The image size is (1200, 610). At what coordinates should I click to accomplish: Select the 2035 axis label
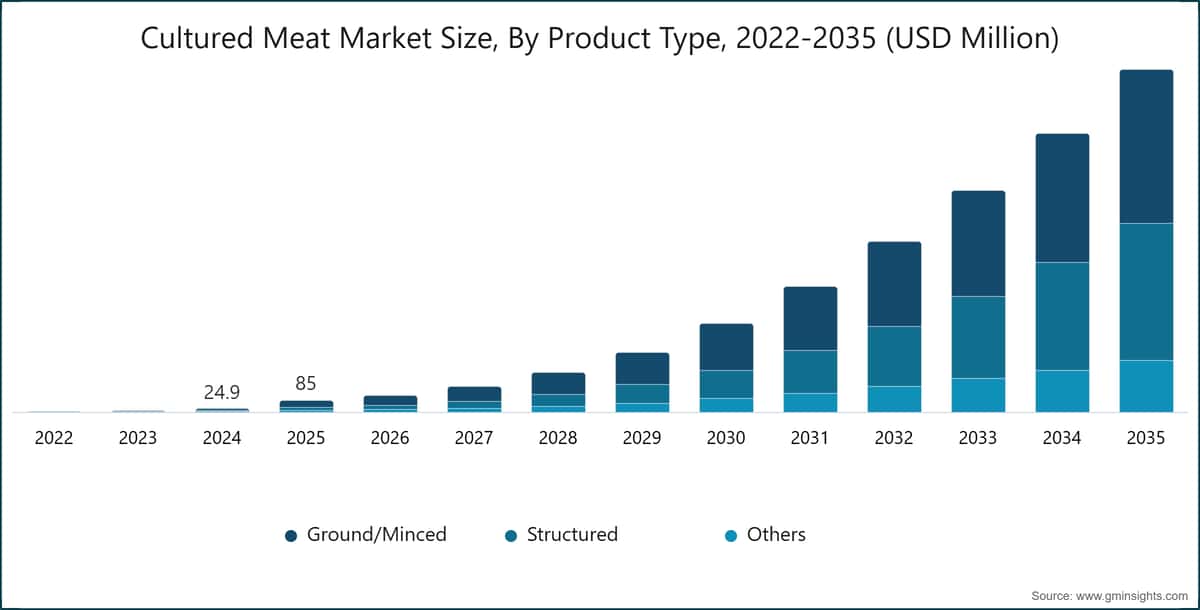pyautogui.click(x=1146, y=438)
